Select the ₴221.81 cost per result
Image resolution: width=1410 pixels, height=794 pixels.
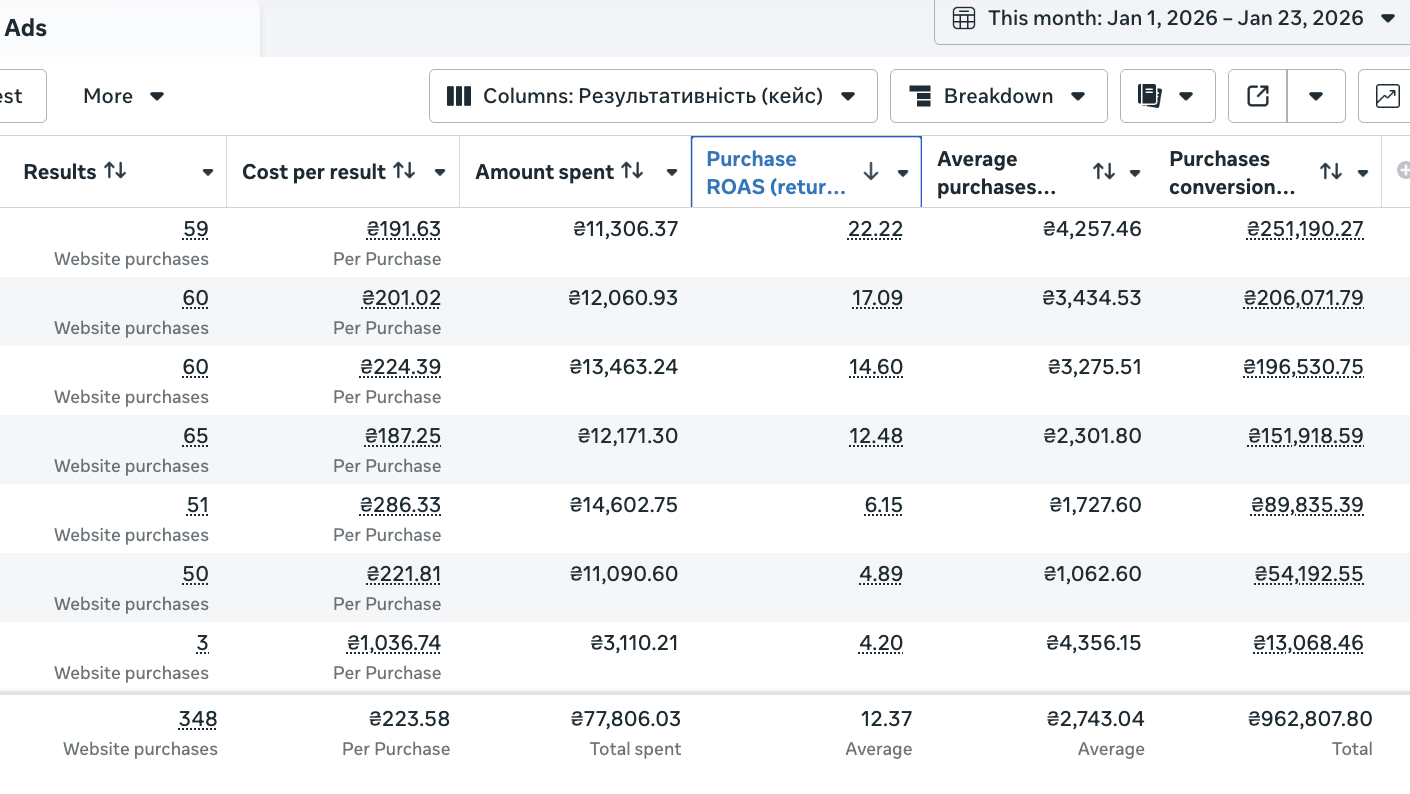pos(404,574)
